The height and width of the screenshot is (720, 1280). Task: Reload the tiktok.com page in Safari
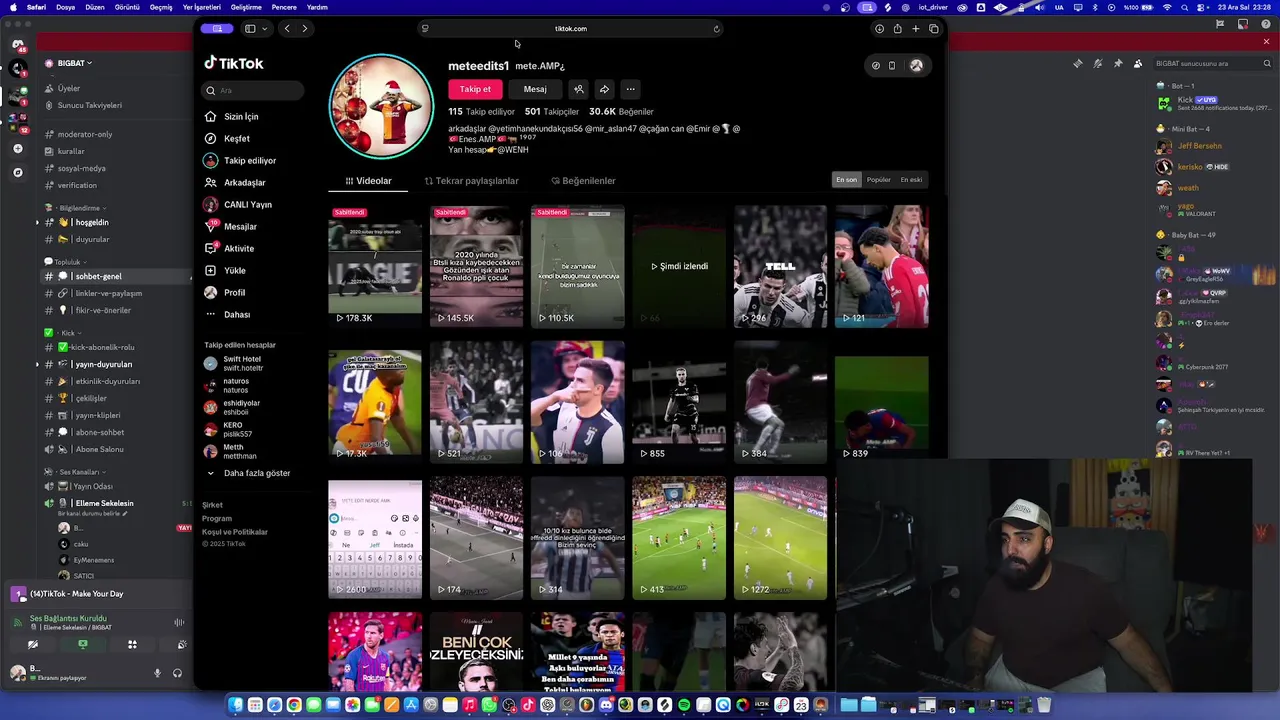click(716, 29)
